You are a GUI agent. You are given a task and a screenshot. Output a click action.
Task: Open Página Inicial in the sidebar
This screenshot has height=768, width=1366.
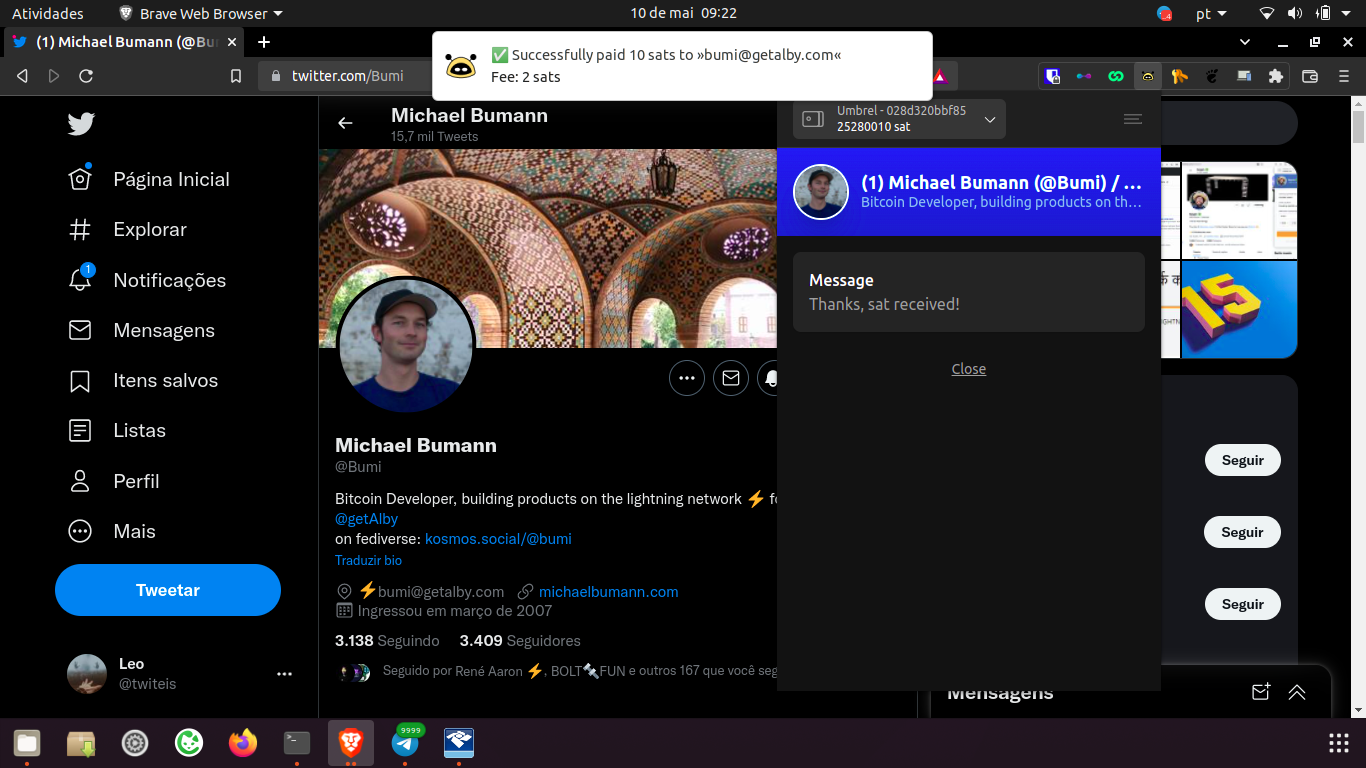click(149, 179)
